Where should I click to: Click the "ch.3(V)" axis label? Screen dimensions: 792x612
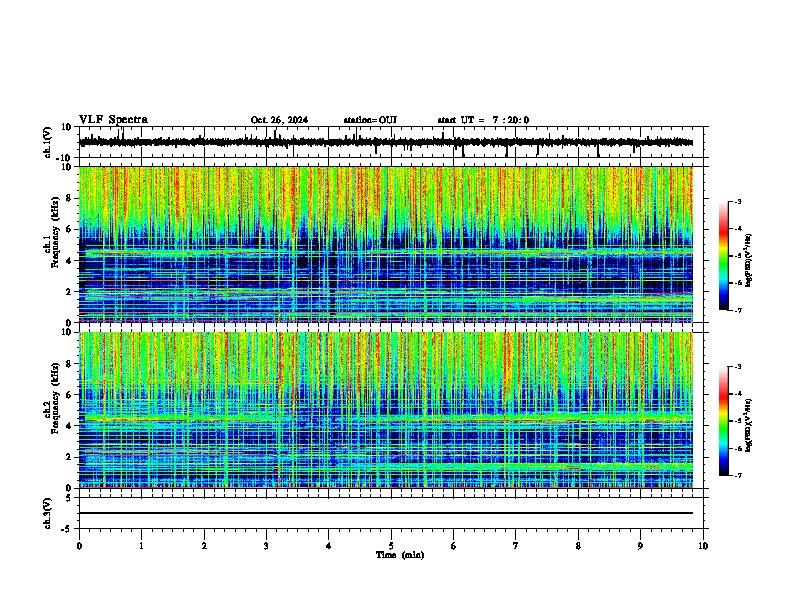[48, 513]
